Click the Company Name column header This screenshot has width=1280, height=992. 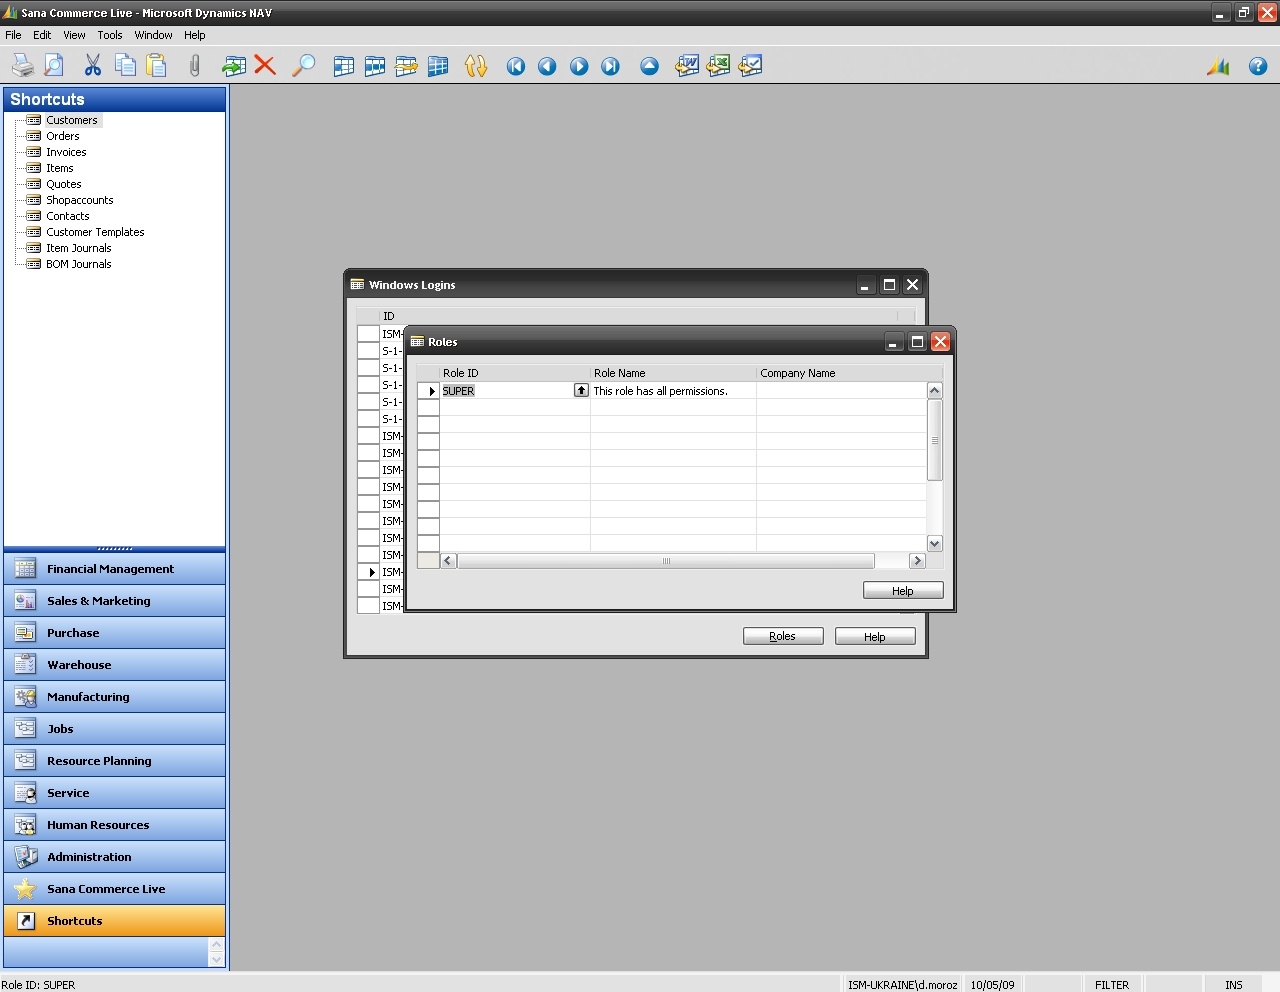click(x=841, y=373)
